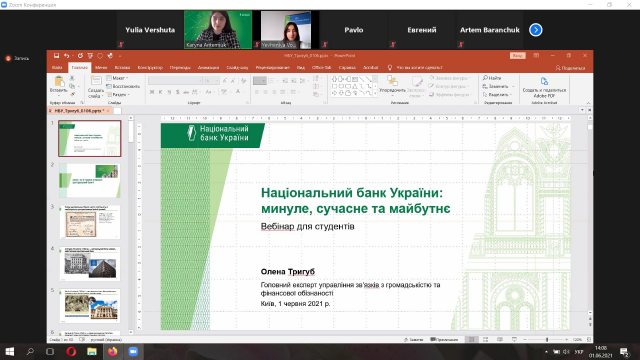Click the Slide Sorter view icon
Image resolution: width=640 pixels, height=360 pixels.
485,340
